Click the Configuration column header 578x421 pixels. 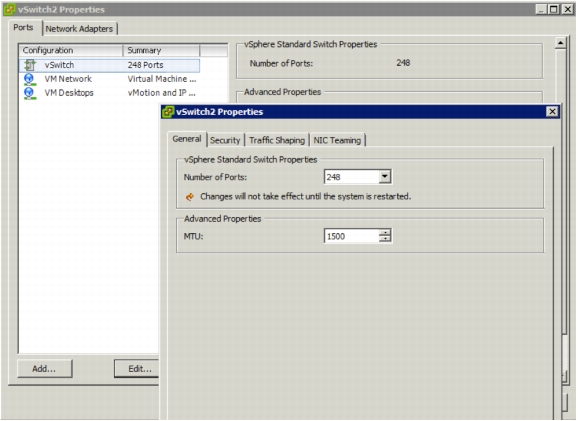pyautogui.click(x=71, y=50)
